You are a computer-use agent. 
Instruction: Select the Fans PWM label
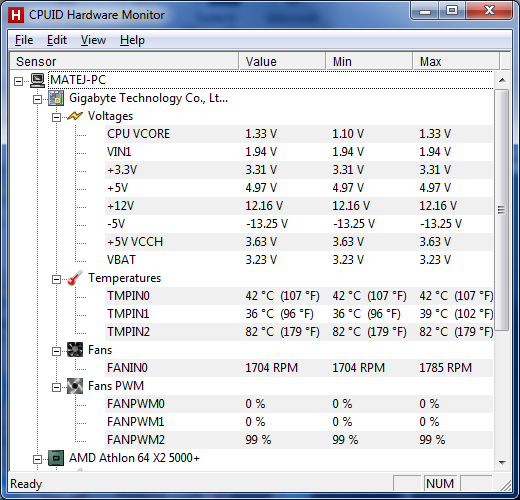coord(116,386)
